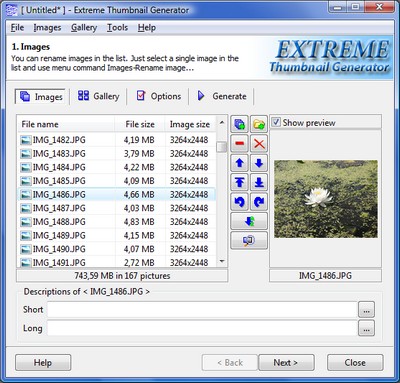Open the File menu
The height and width of the screenshot is (383, 400).
pos(17,28)
